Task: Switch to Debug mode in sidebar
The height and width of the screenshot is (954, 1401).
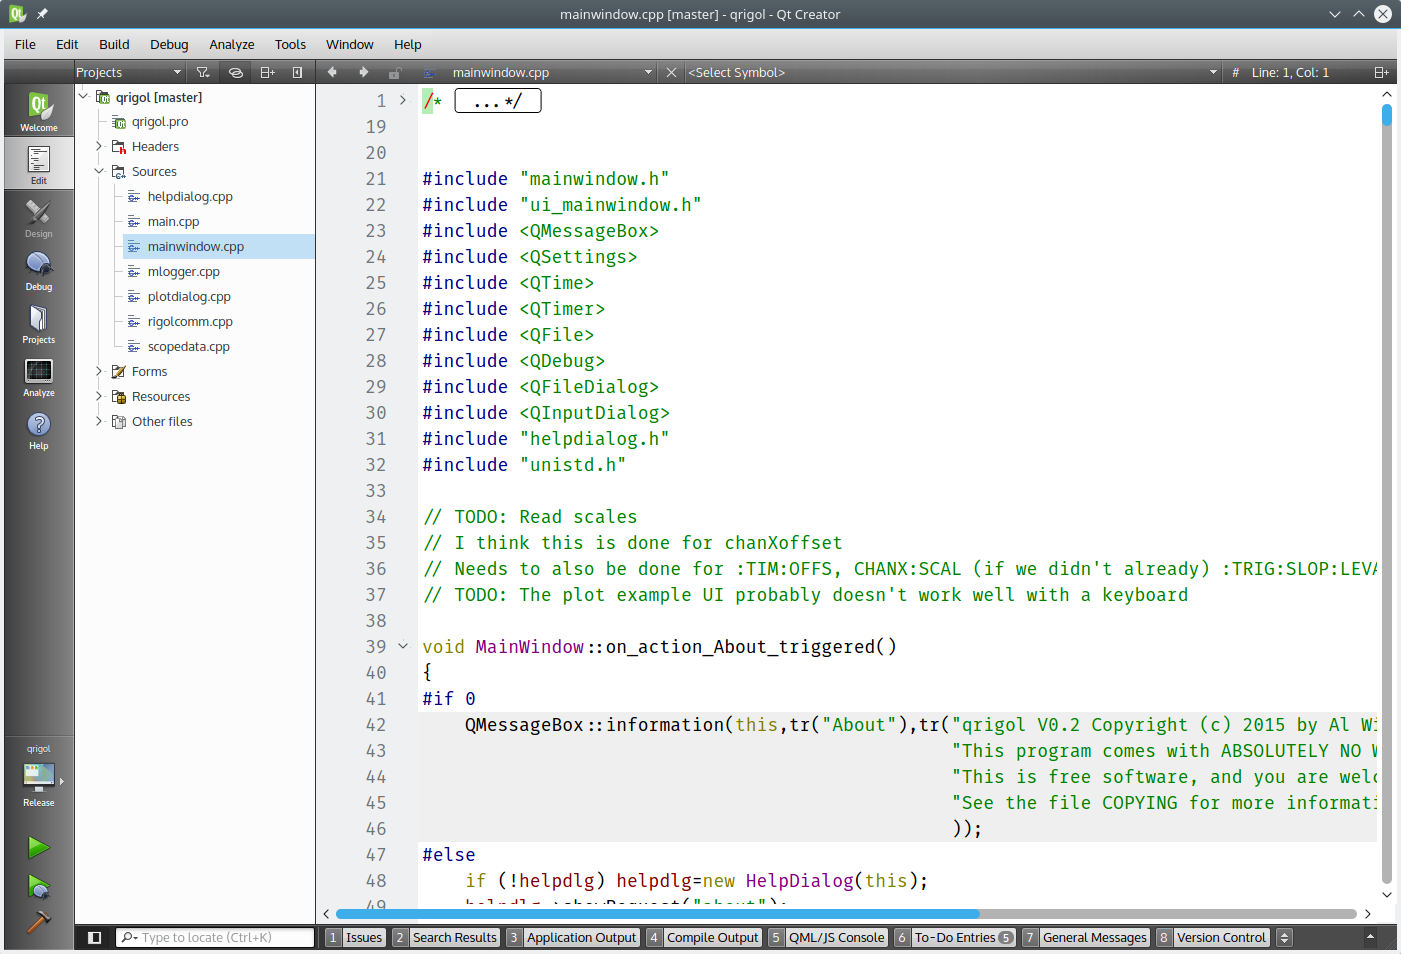Action: pyautogui.click(x=38, y=270)
